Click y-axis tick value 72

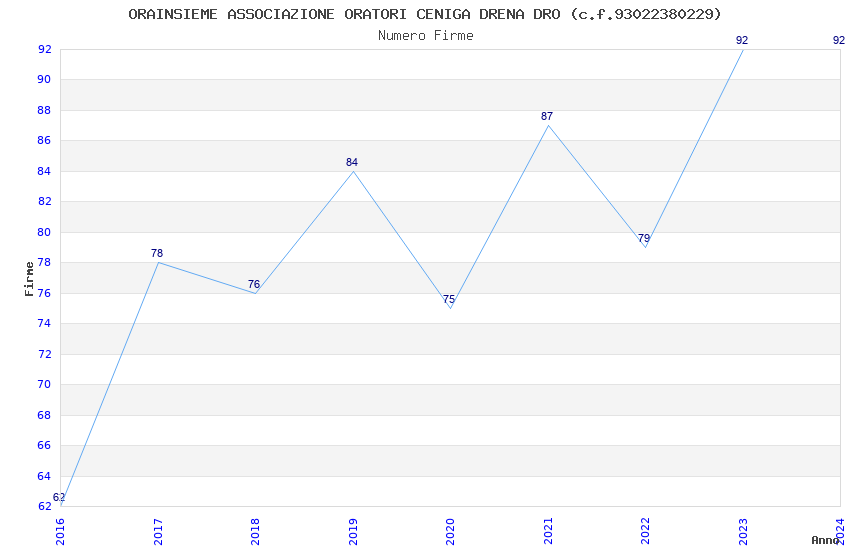pyautogui.click(x=44, y=354)
